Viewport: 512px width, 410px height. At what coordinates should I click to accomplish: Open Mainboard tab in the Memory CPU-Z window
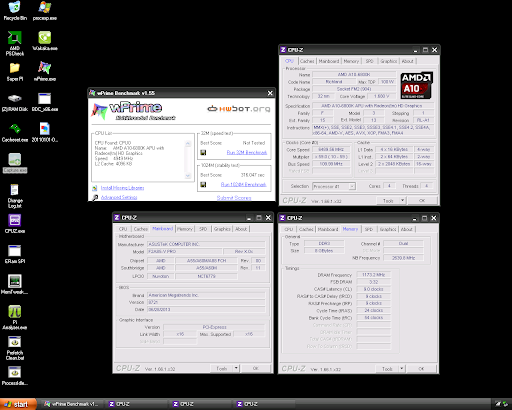coord(328,229)
